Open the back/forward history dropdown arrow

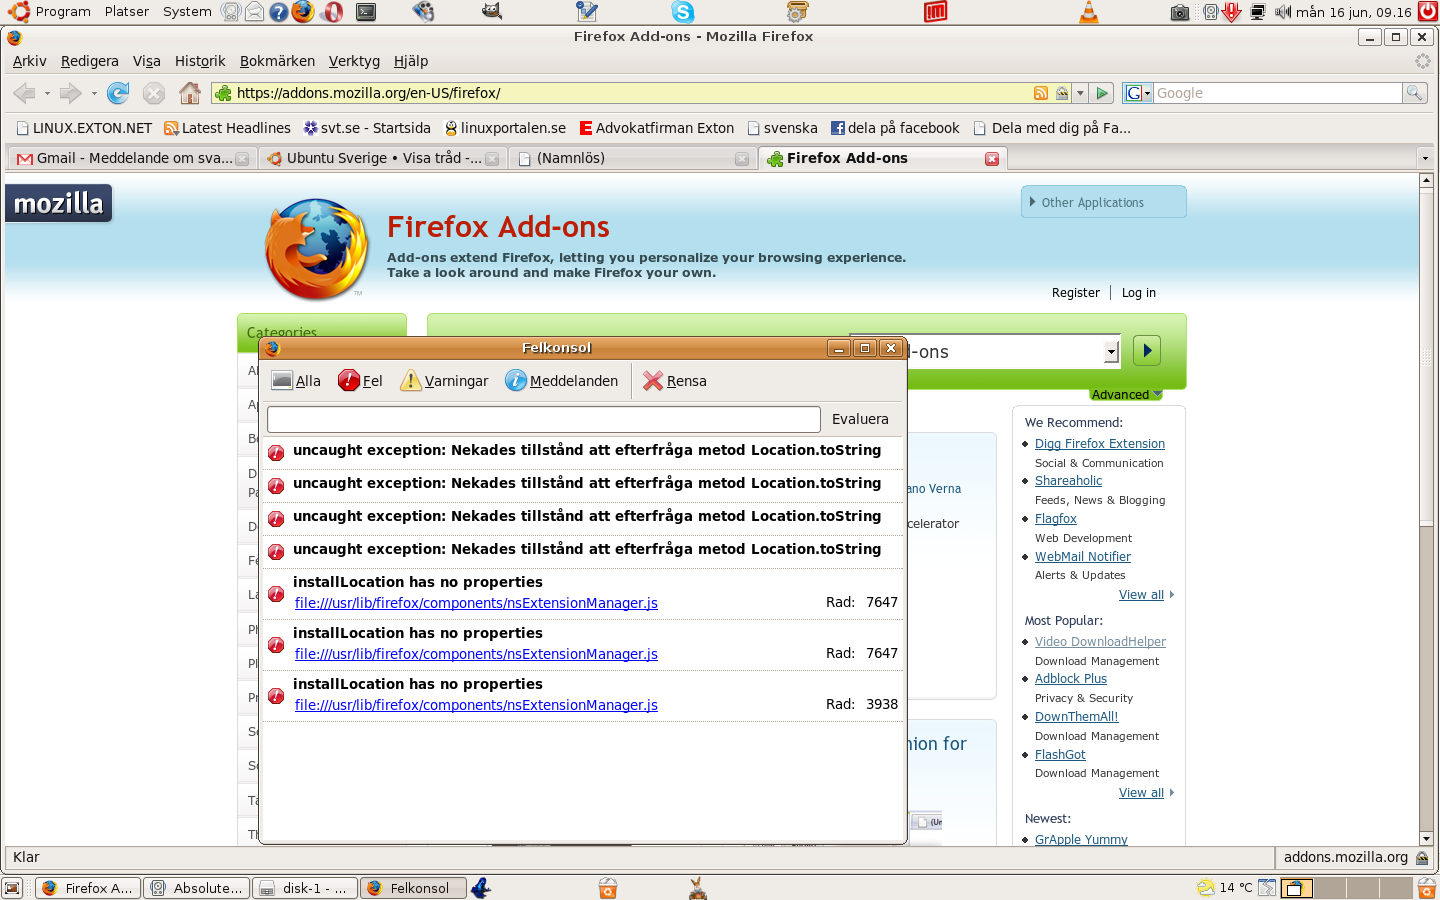pyautogui.click(x=94, y=93)
